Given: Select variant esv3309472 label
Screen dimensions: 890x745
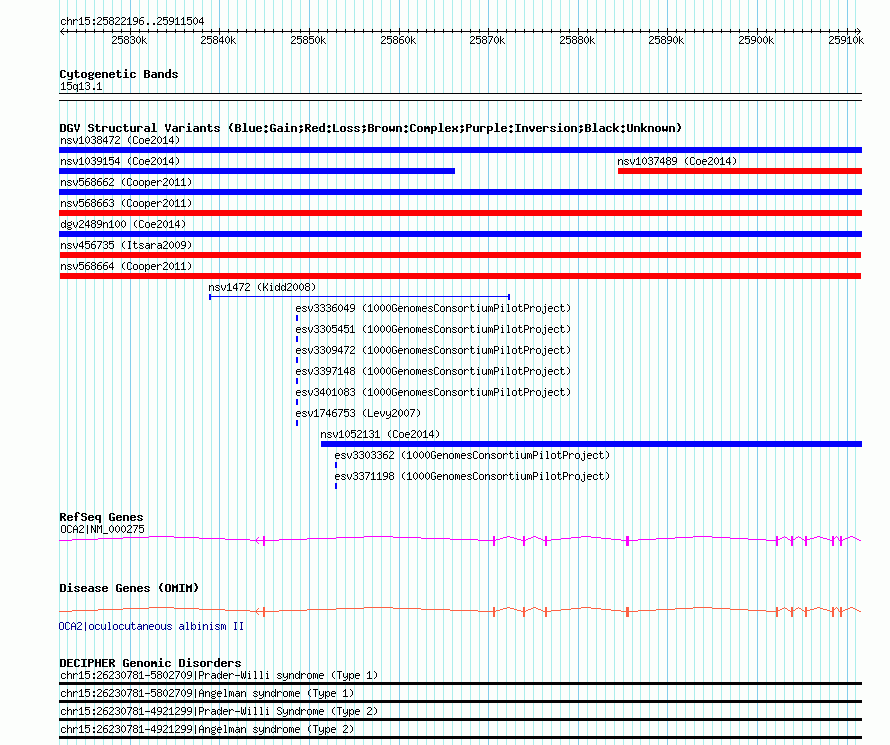Looking at the screenshot, I should [x=433, y=350].
